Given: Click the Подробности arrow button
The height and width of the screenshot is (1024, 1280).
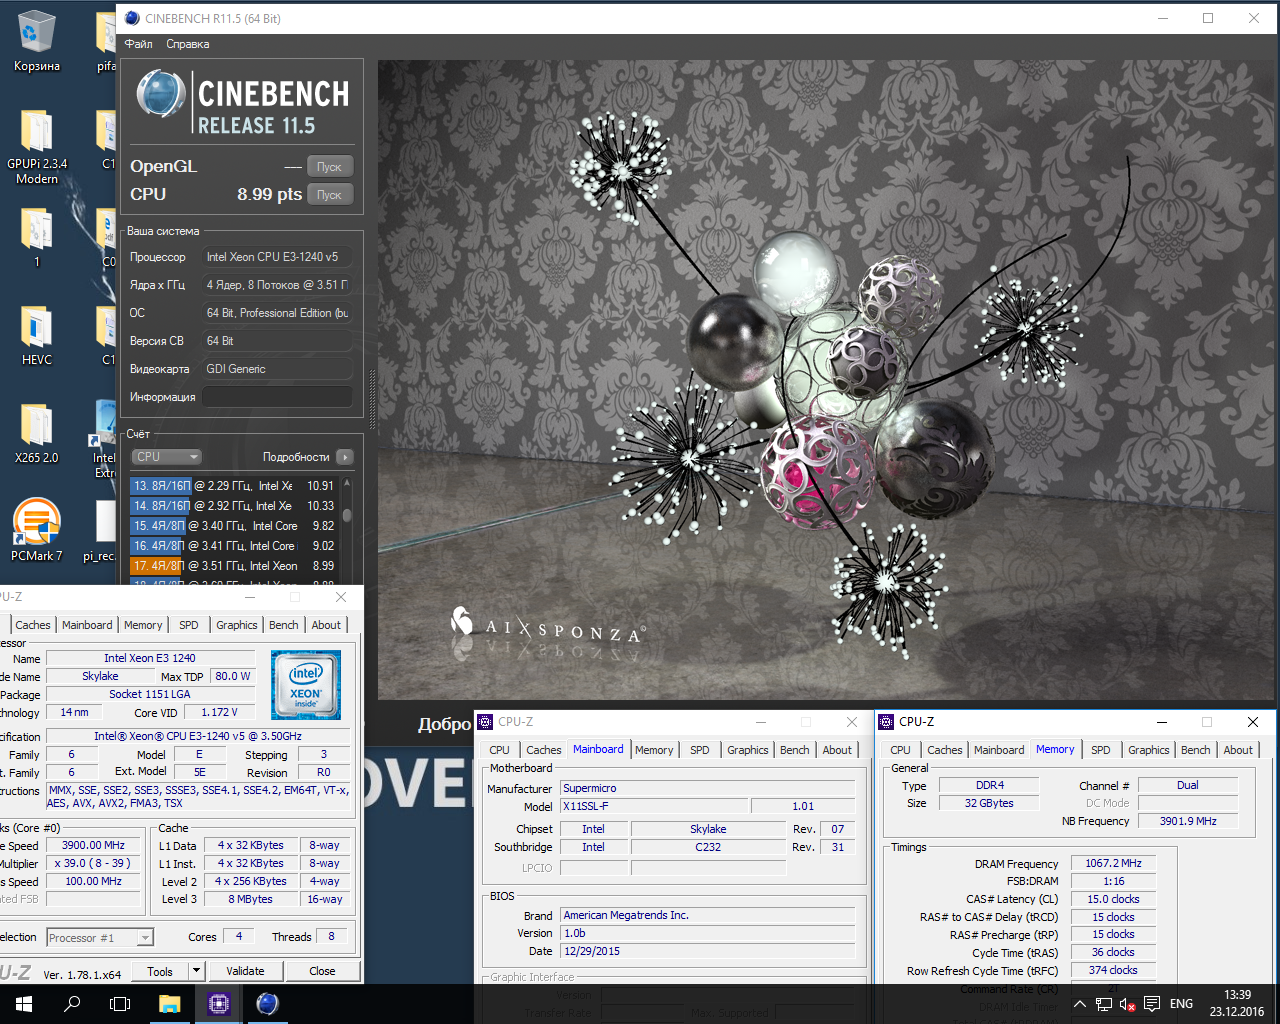Looking at the screenshot, I should coord(344,457).
